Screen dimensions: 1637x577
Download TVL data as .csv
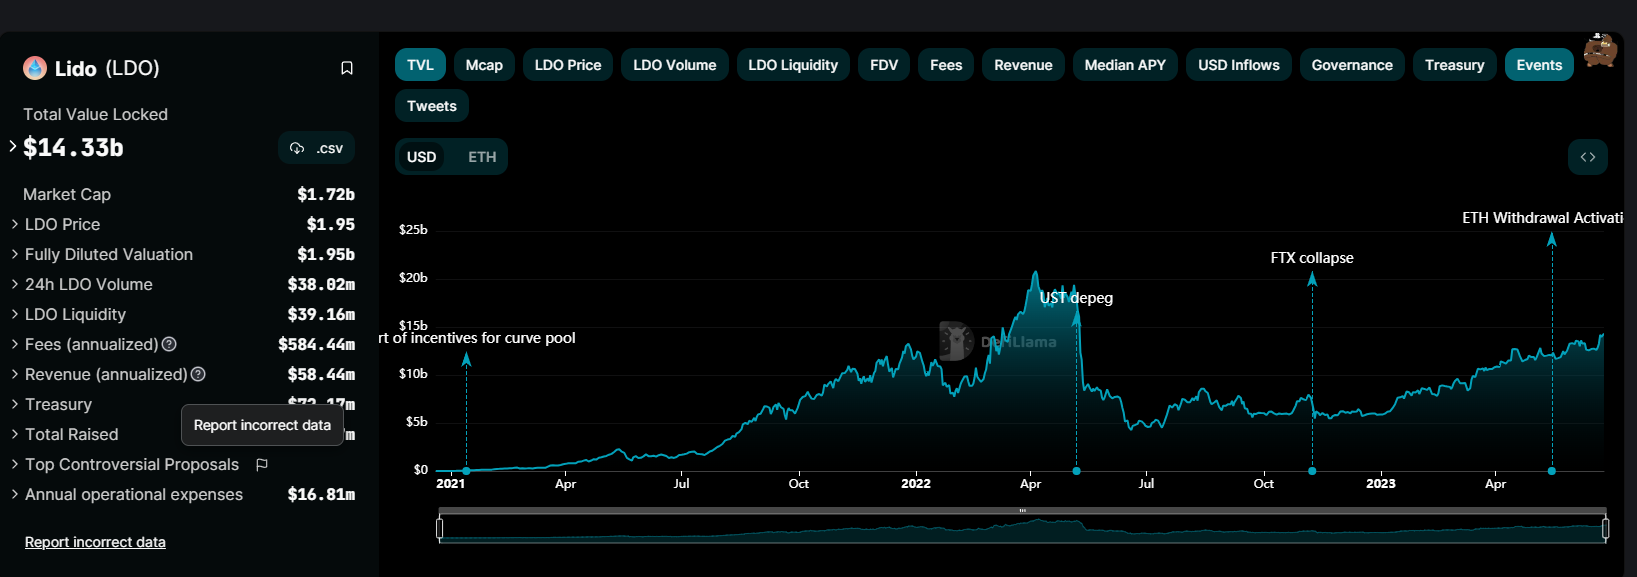click(316, 148)
